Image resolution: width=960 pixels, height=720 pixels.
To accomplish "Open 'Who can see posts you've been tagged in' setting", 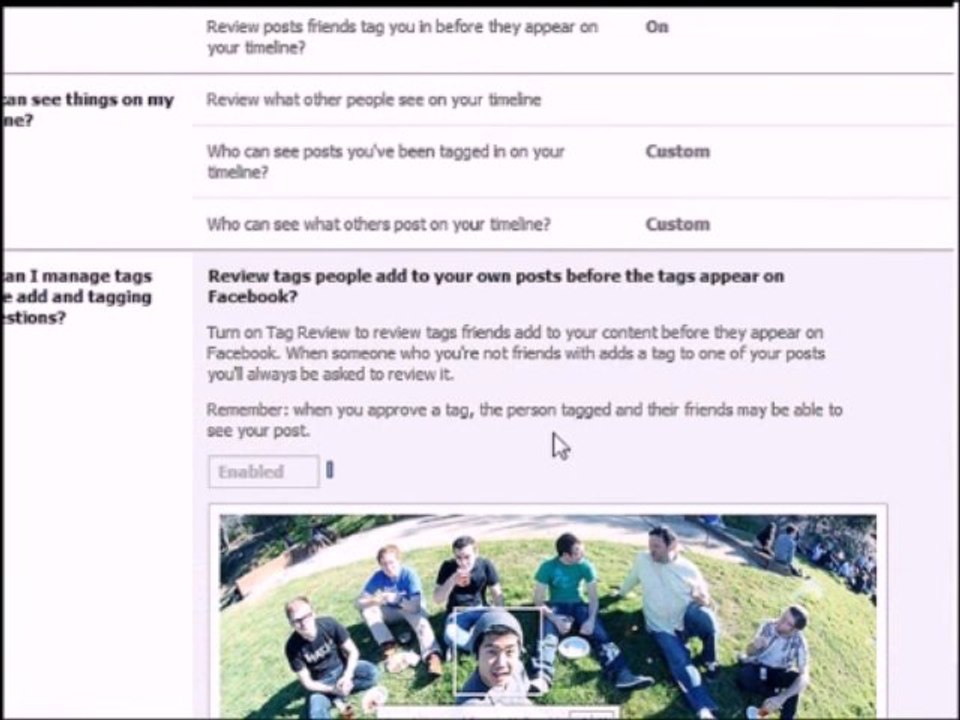I will [385, 162].
